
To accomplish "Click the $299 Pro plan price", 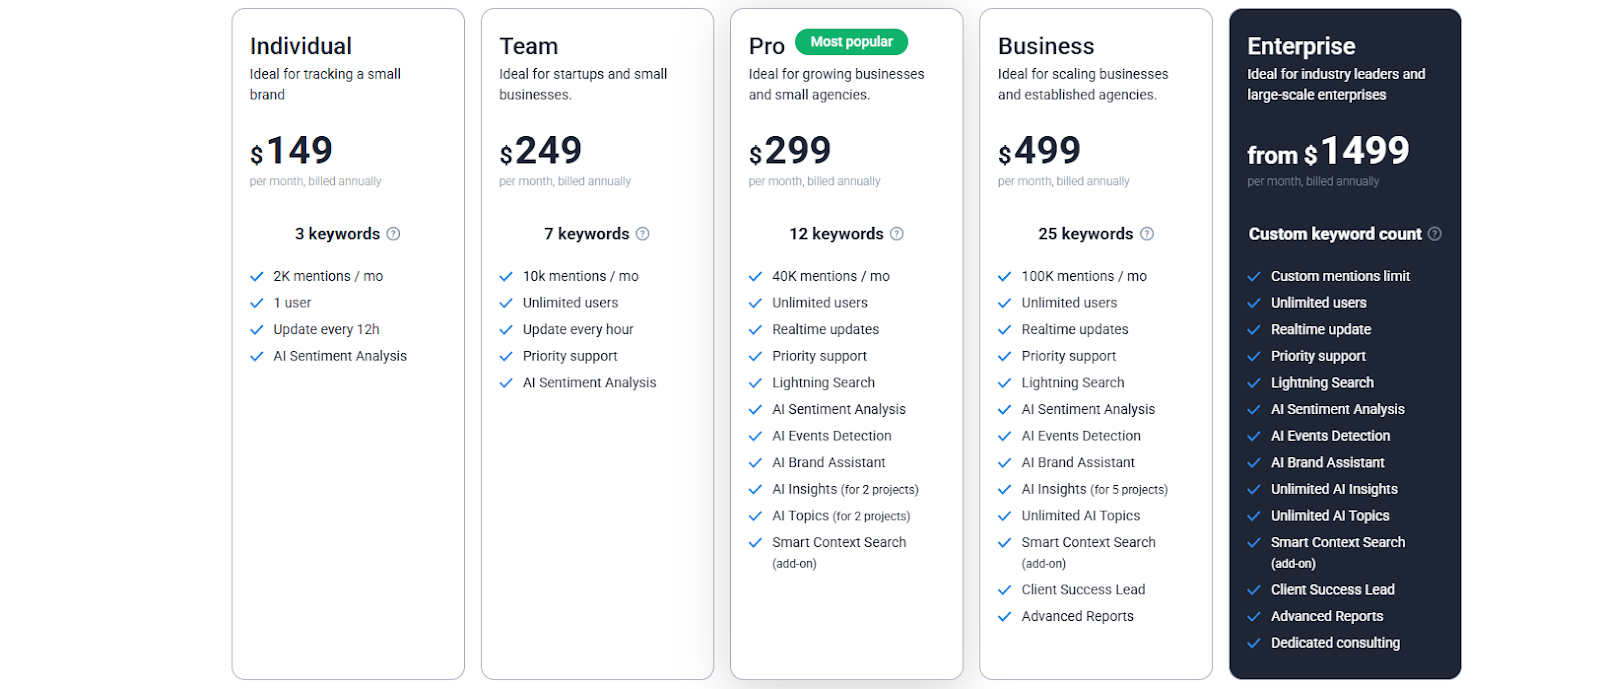I will click(790, 151).
